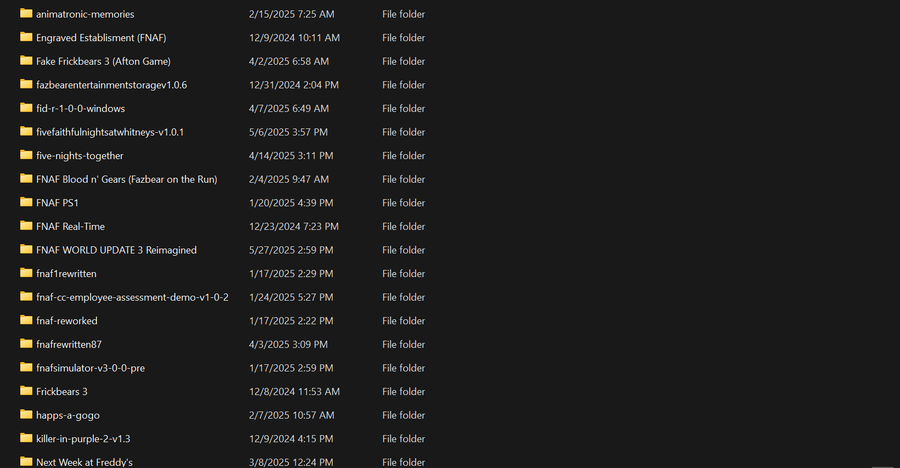Click the five-nights-together folder icon
The height and width of the screenshot is (468, 900).
(26, 155)
